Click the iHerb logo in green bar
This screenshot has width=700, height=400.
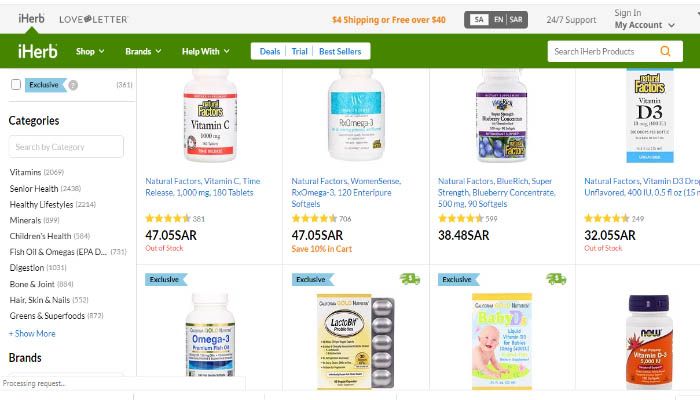click(38, 51)
